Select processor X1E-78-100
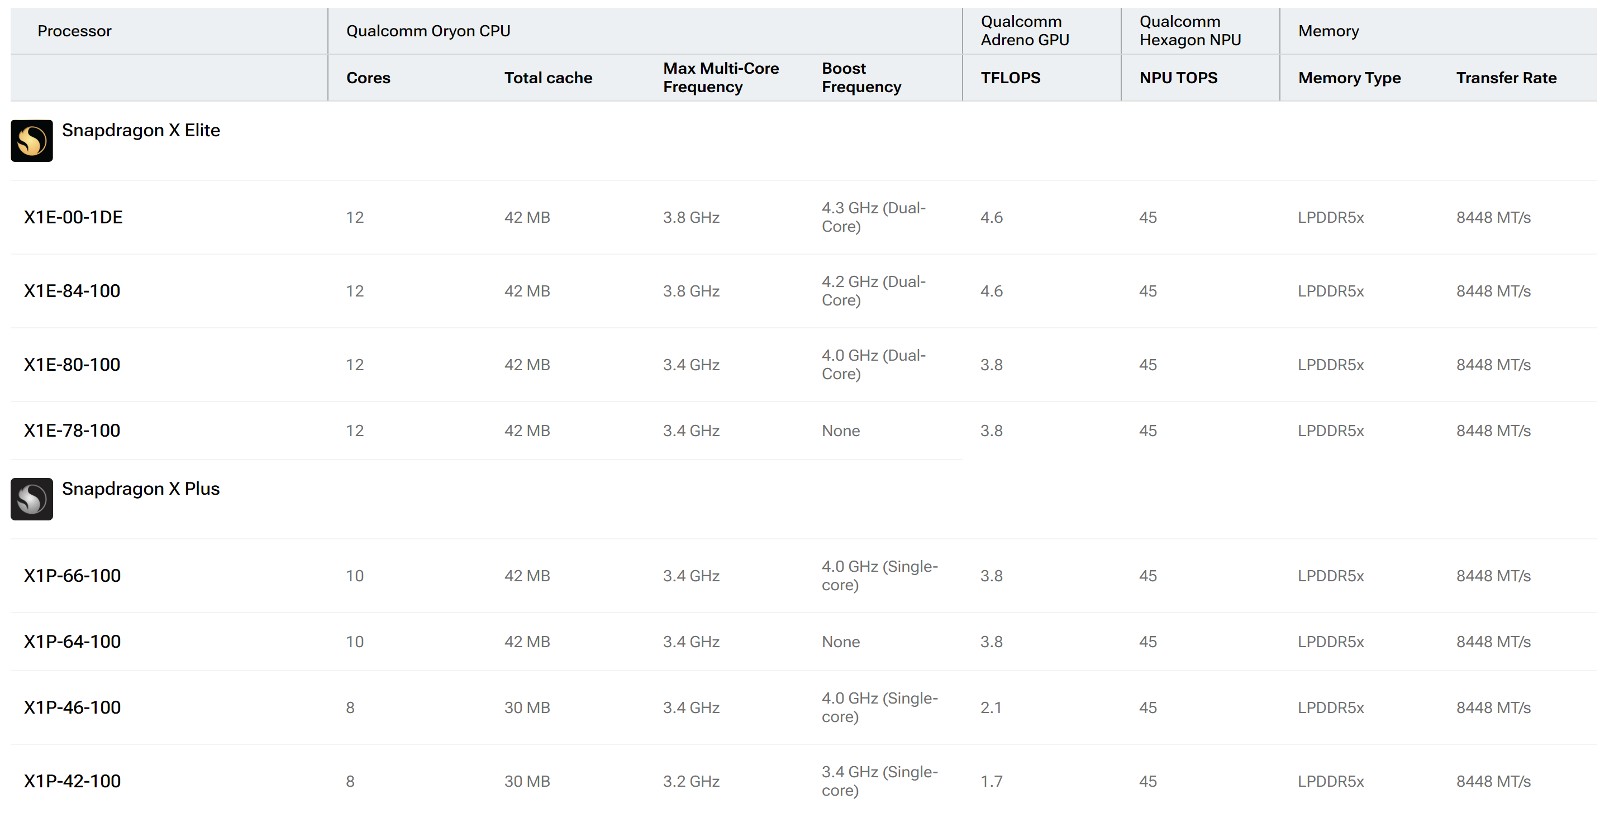 72,431
